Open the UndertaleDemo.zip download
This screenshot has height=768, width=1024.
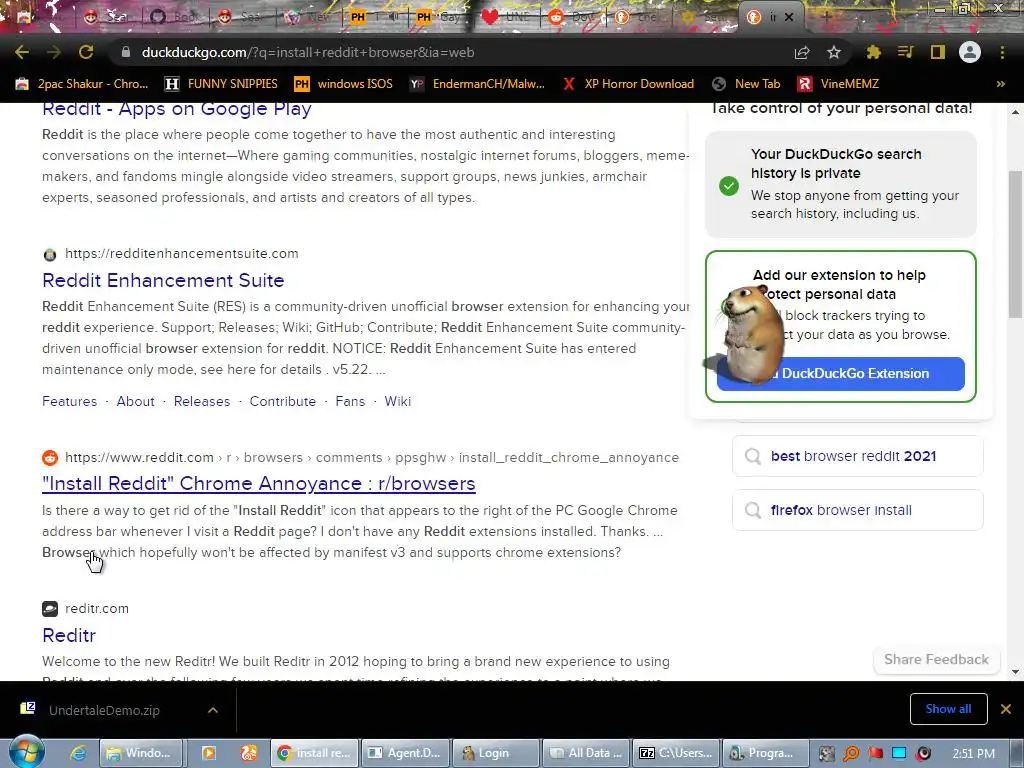point(104,710)
